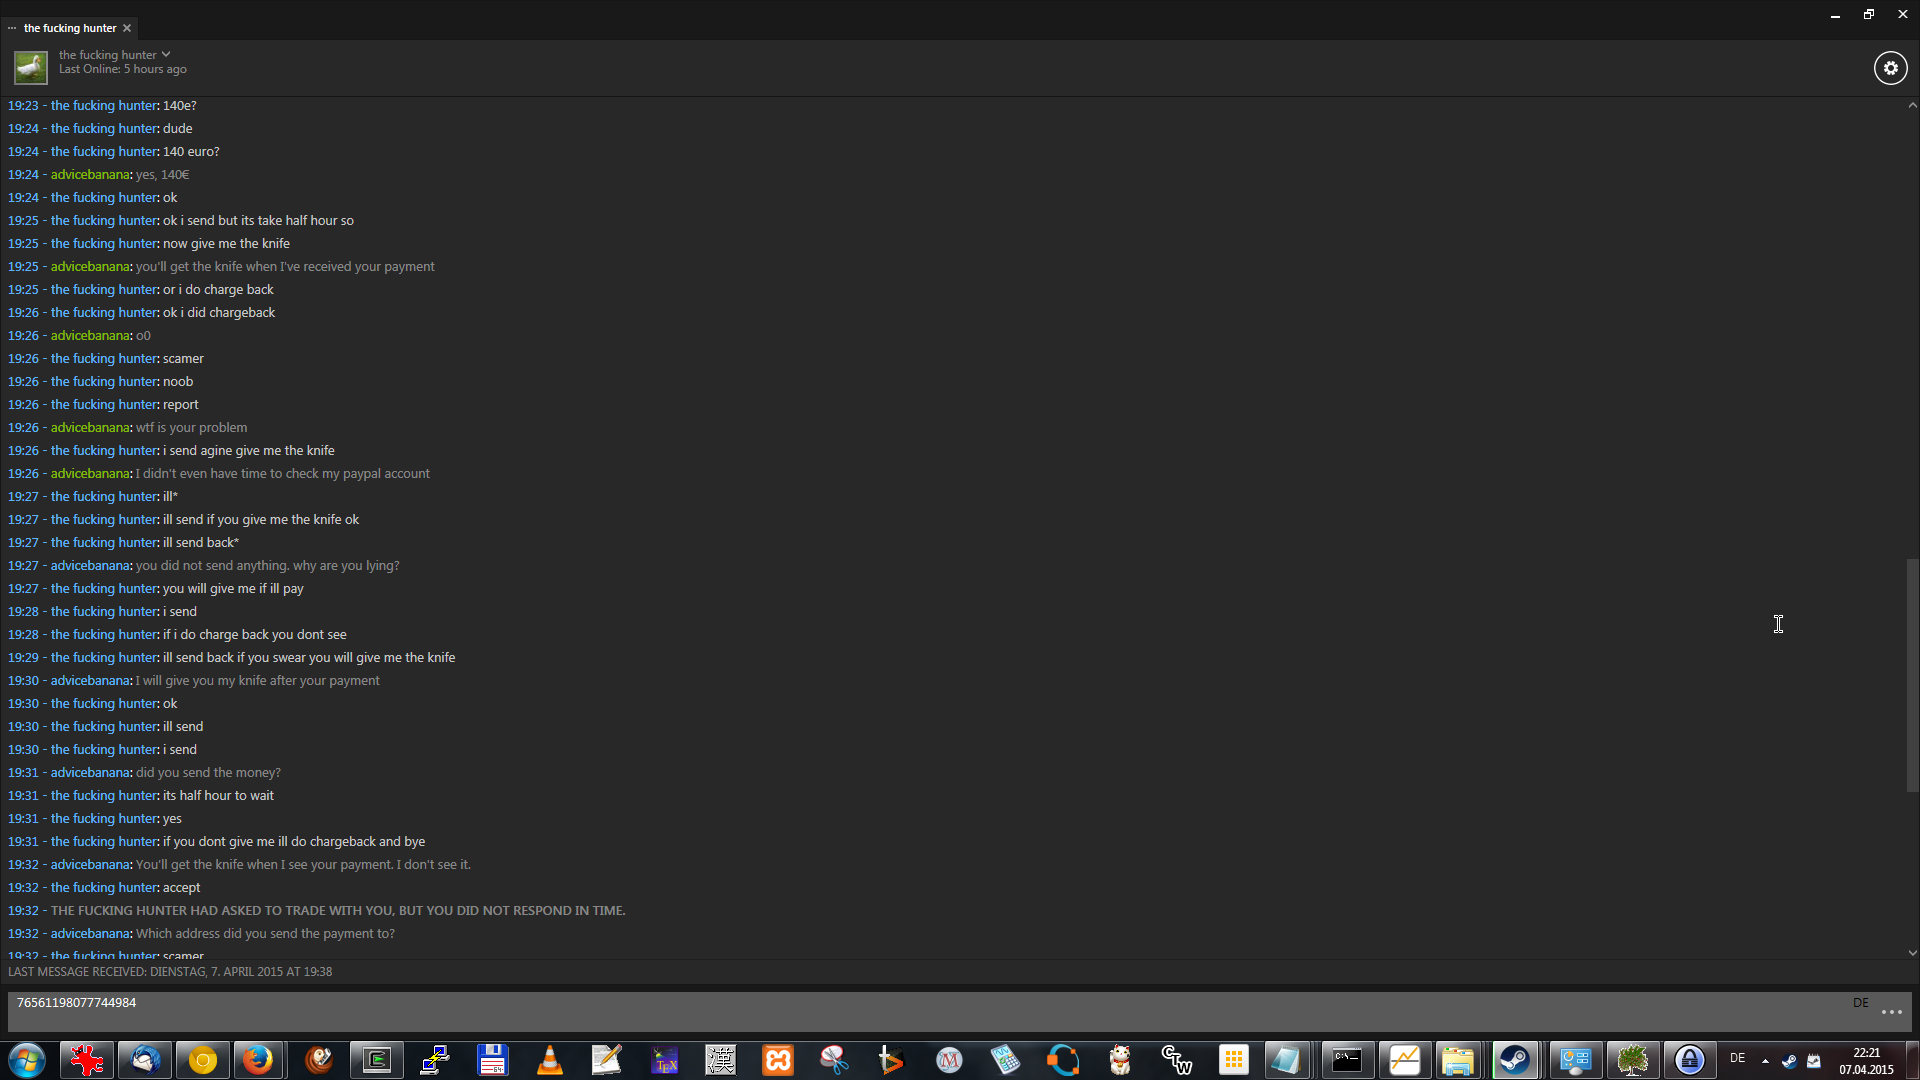
Task: Close 'the fucking hunter' chat tab
Action: pos(127,28)
